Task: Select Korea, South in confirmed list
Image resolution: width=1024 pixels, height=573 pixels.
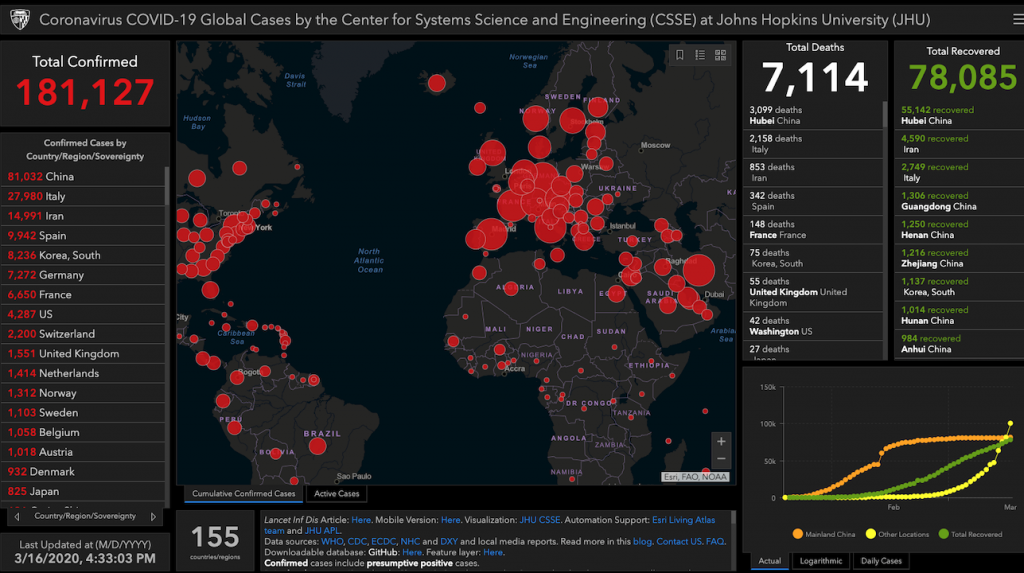Action: (x=83, y=255)
